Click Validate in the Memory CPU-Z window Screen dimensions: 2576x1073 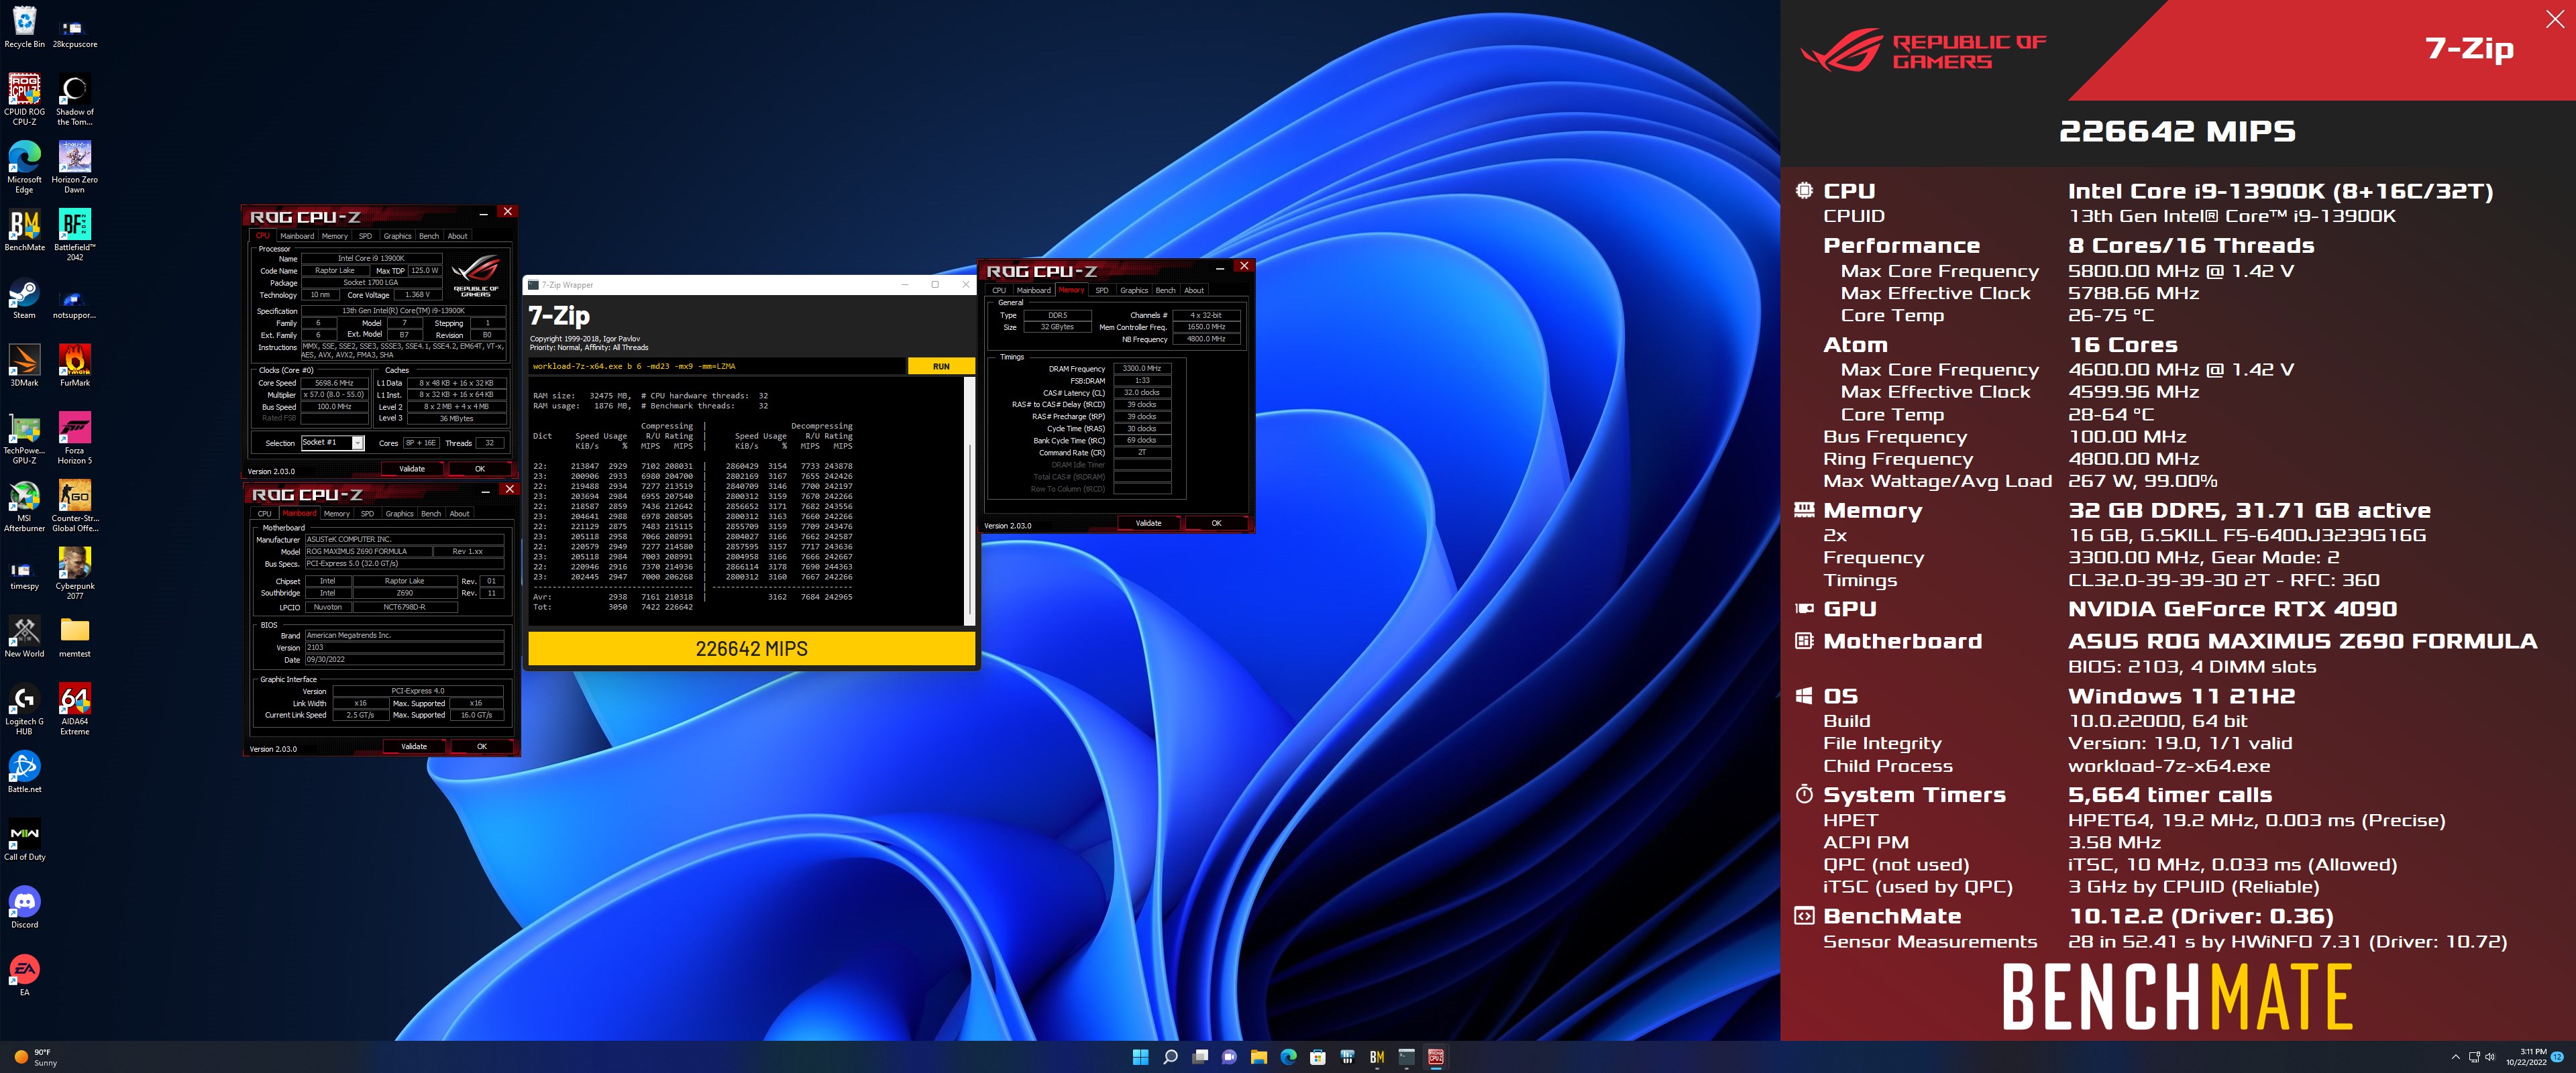point(1148,523)
